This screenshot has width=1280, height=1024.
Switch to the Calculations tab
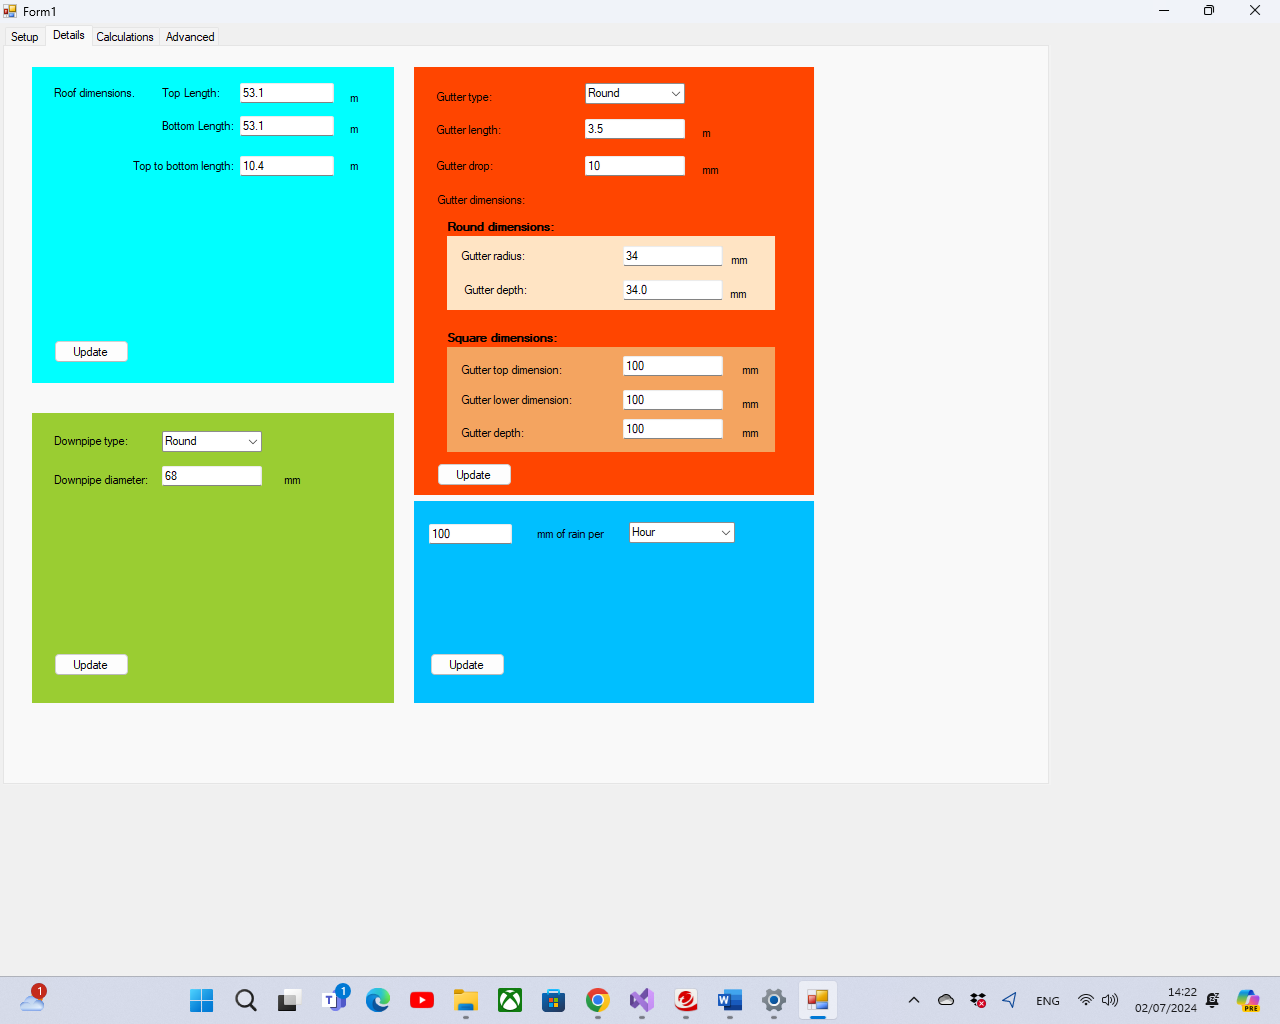[x=125, y=37]
